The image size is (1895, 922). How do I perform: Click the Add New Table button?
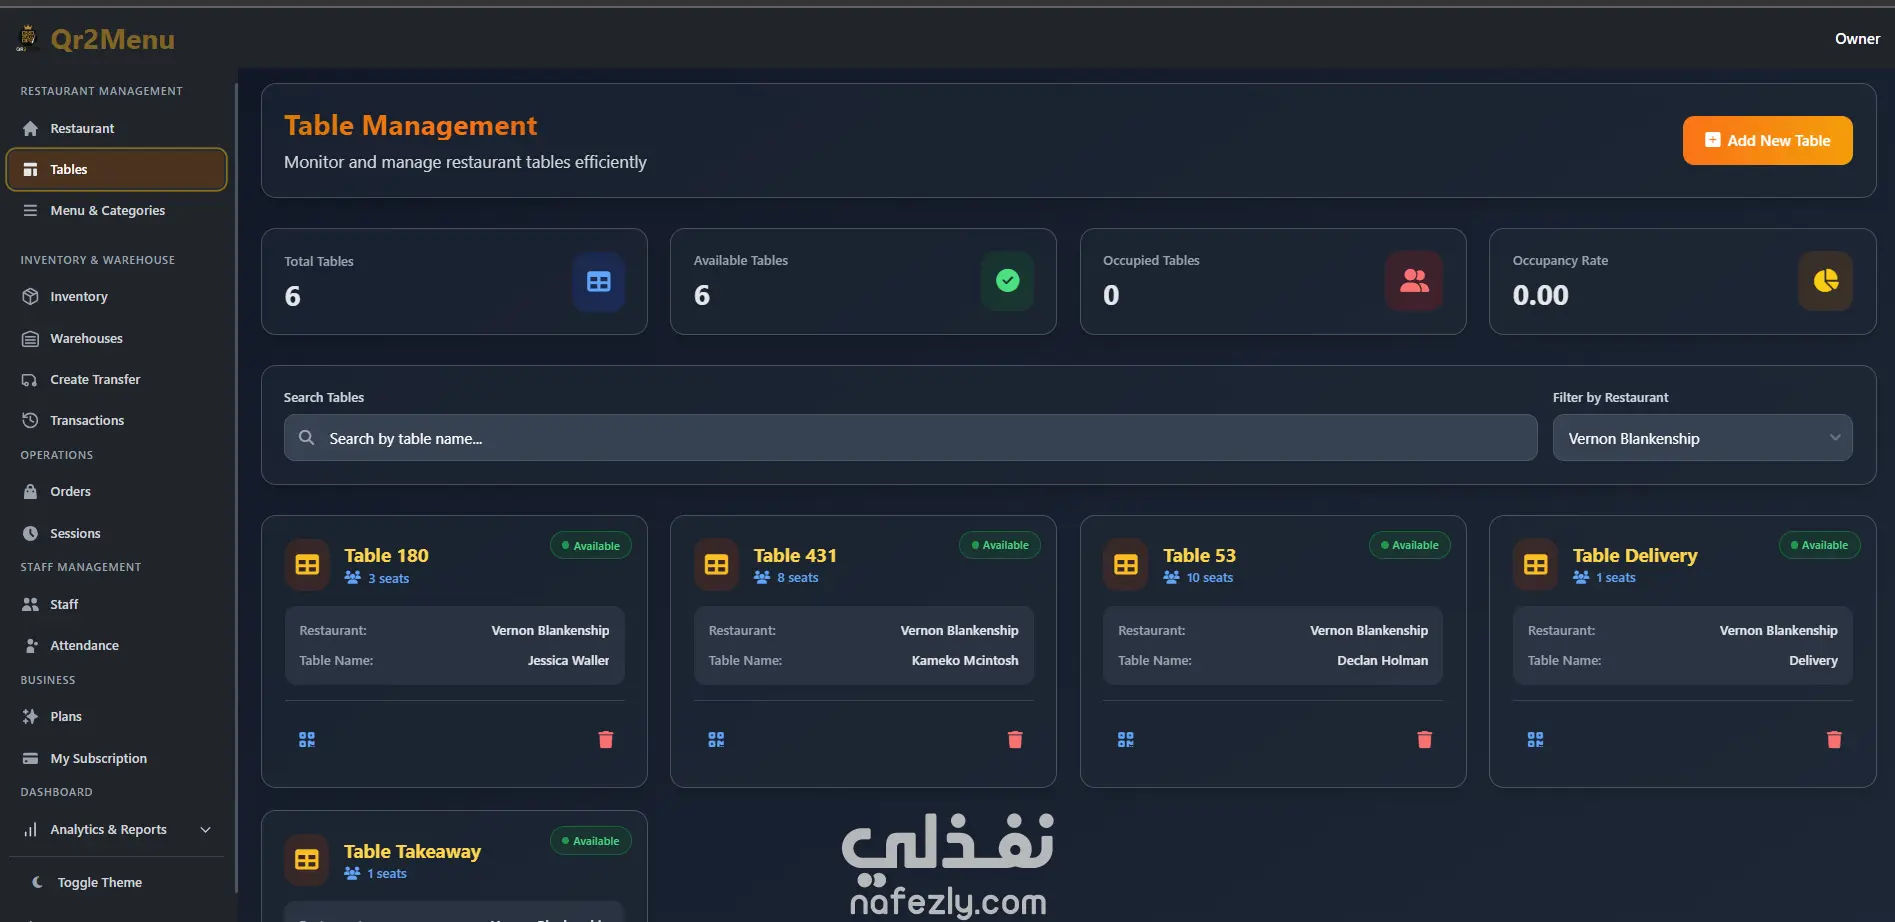coord(1767,141)
